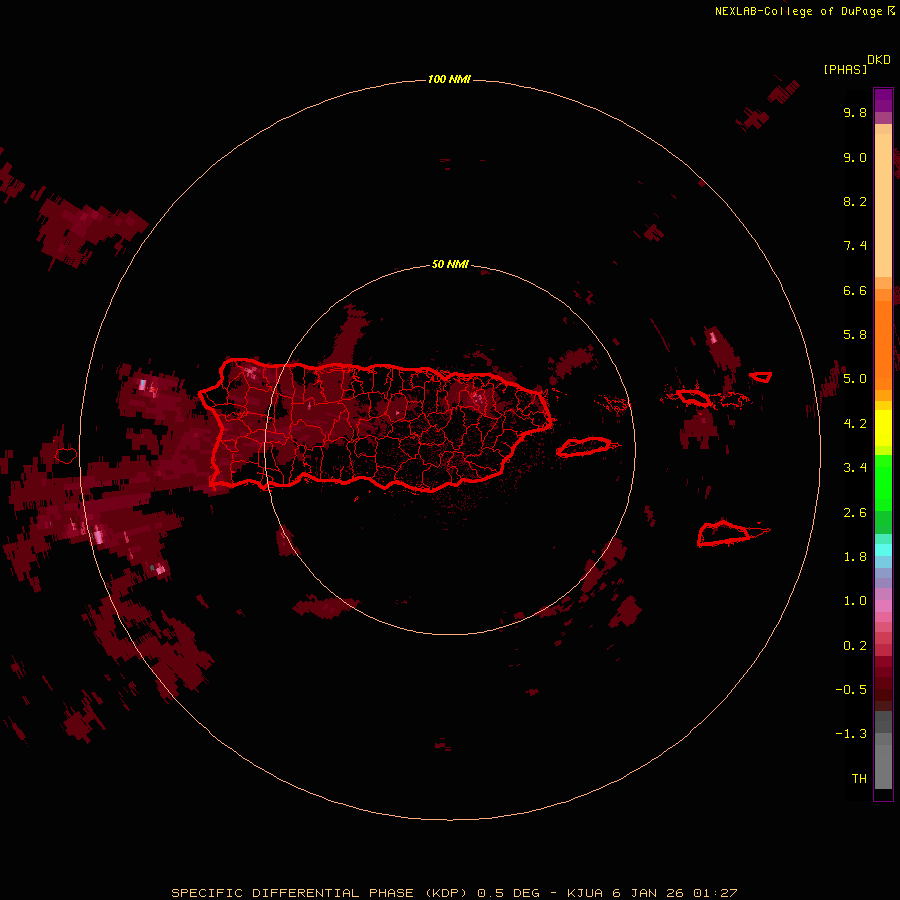Click the gray segment of the color bar
Viewport: 900px width, 900px height.
click(x=883, y=750)
